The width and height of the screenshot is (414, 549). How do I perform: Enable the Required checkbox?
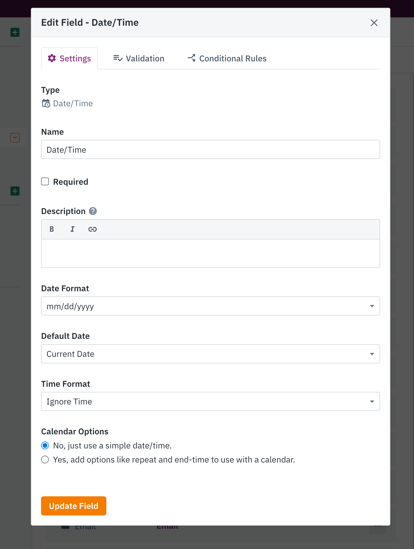[45, 181]
